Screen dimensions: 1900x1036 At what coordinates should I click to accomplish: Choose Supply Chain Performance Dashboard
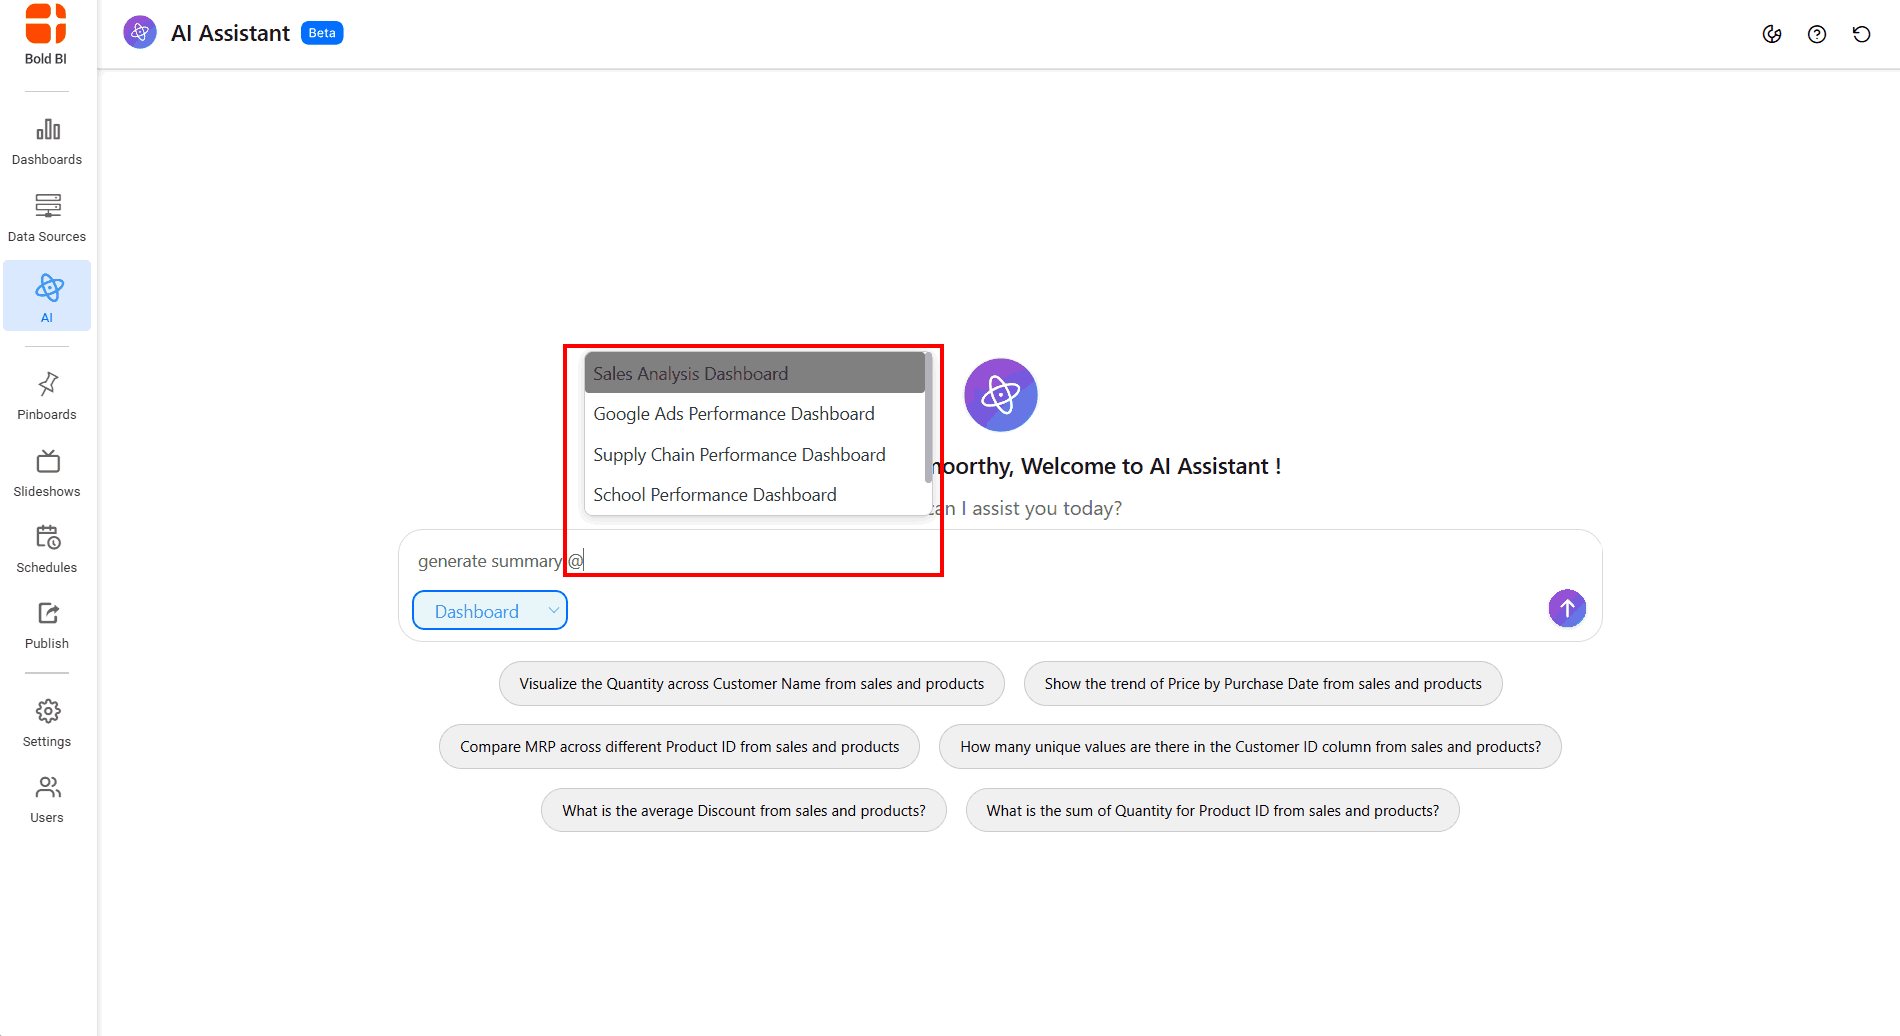(755, 455)
